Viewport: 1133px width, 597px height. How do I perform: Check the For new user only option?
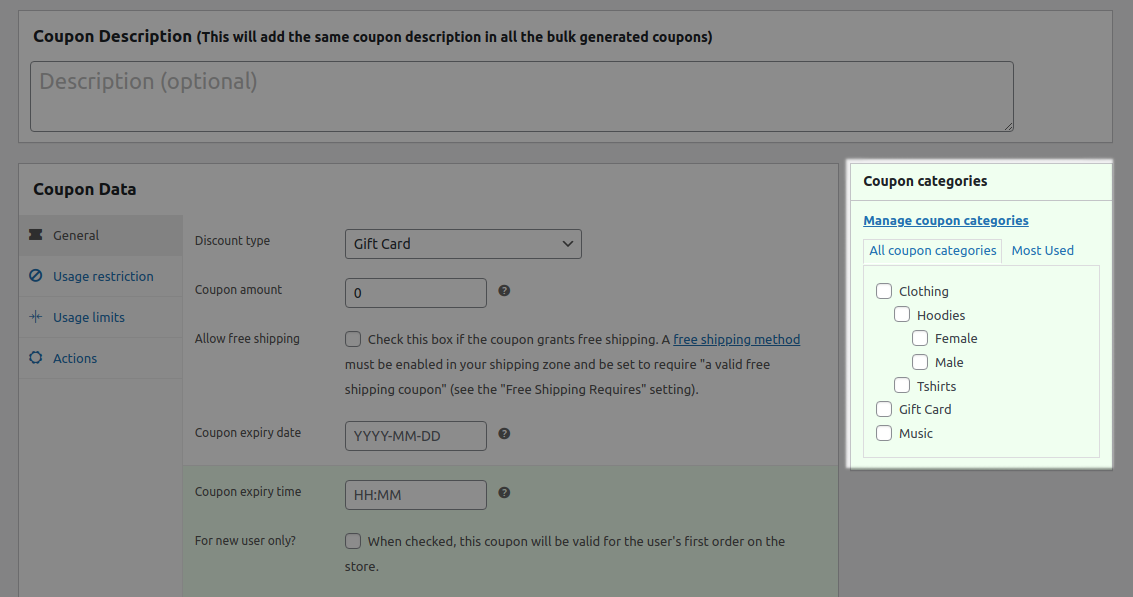[x=353, y=541]
